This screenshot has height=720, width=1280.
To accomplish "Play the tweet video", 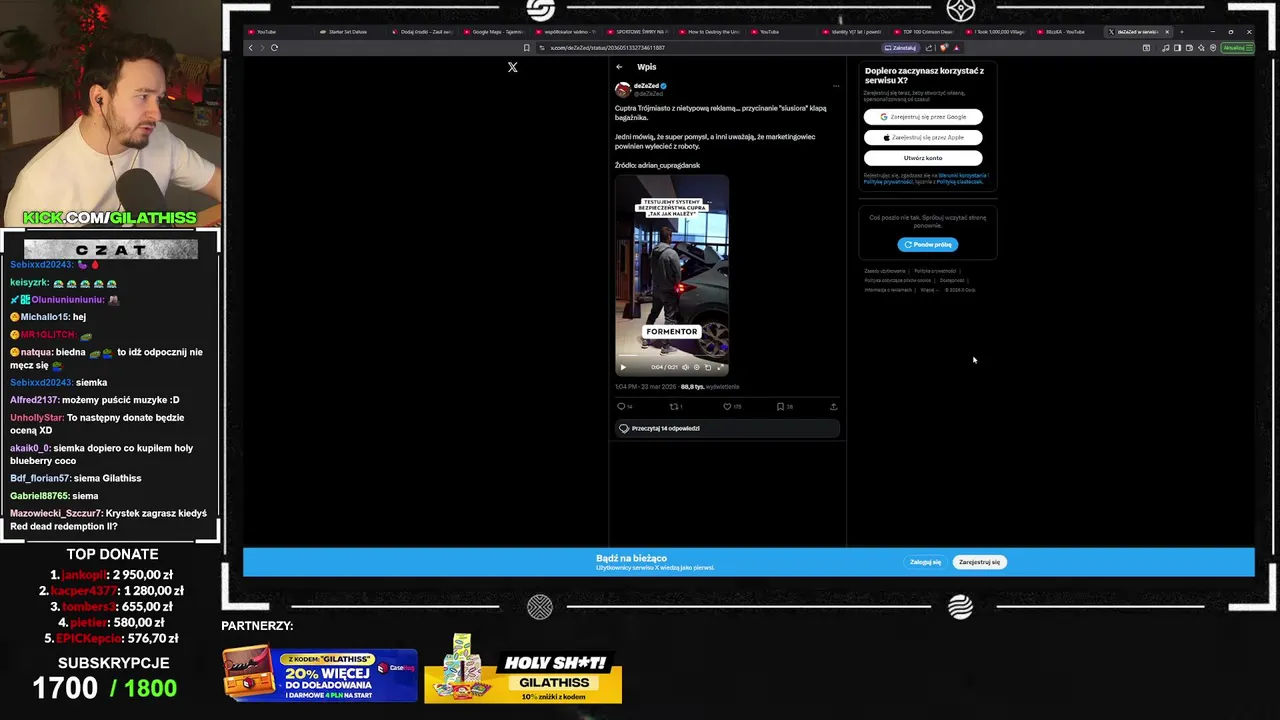I will pos(623,367).
